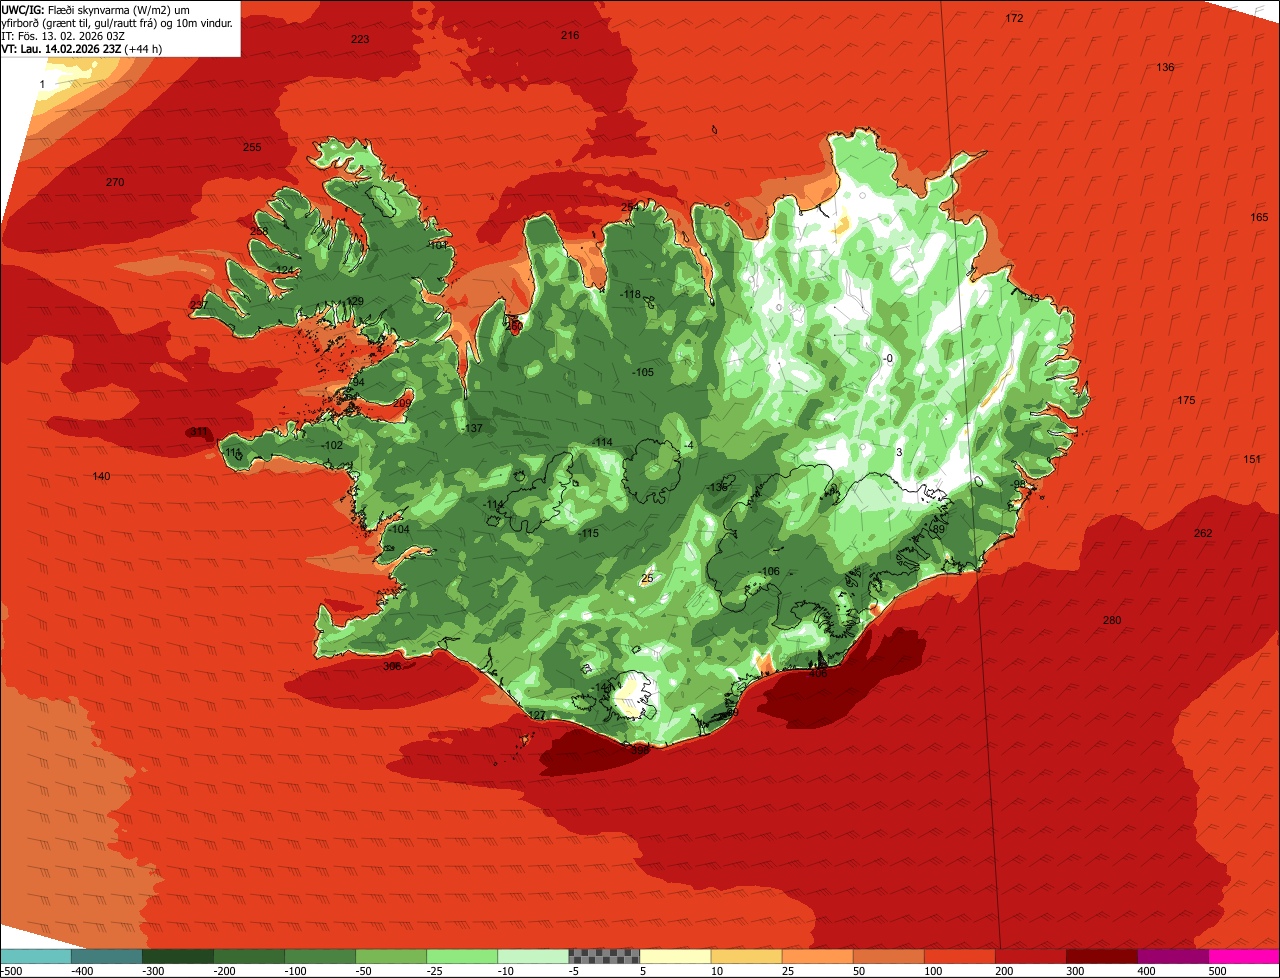Click the flux value 270 on the map
The width and height of the screenshot is (1280, 978).
click(115, 182)
